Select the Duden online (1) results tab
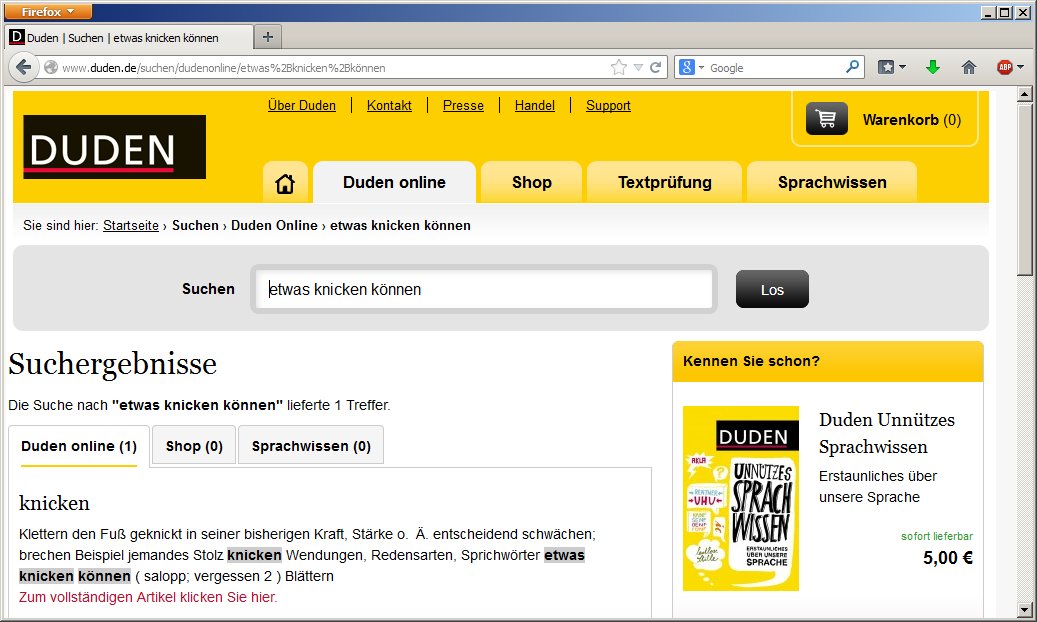The width and height of the screenshot is (1037, 622). (x=79, y=447)
